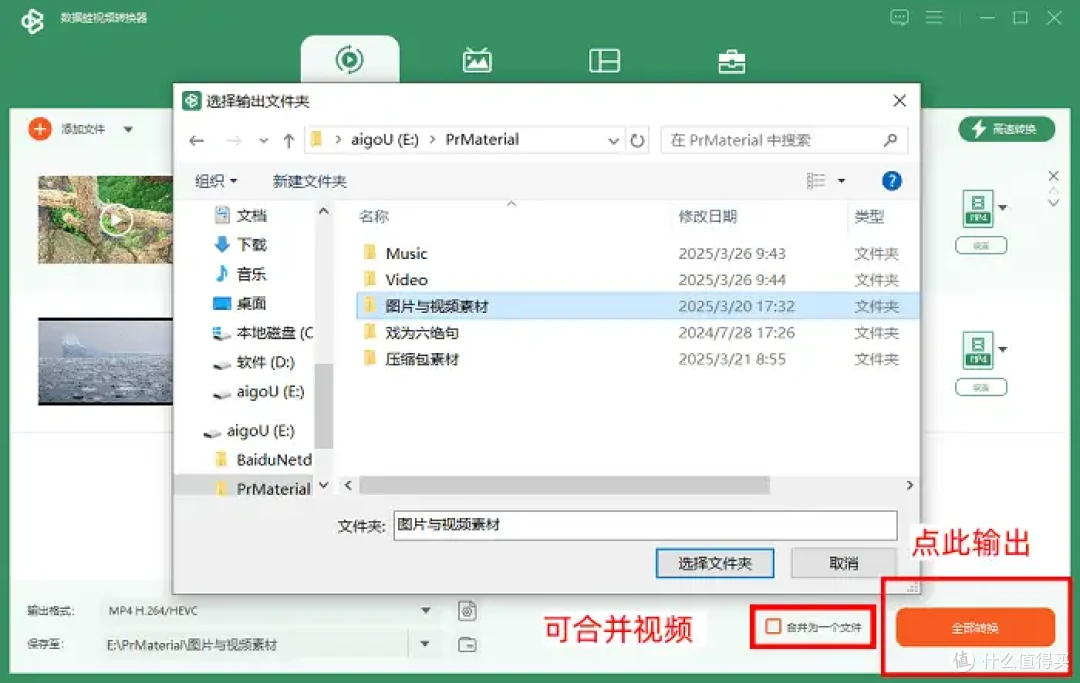Click horizontal scrollbar right arrow

coord(910,485)
